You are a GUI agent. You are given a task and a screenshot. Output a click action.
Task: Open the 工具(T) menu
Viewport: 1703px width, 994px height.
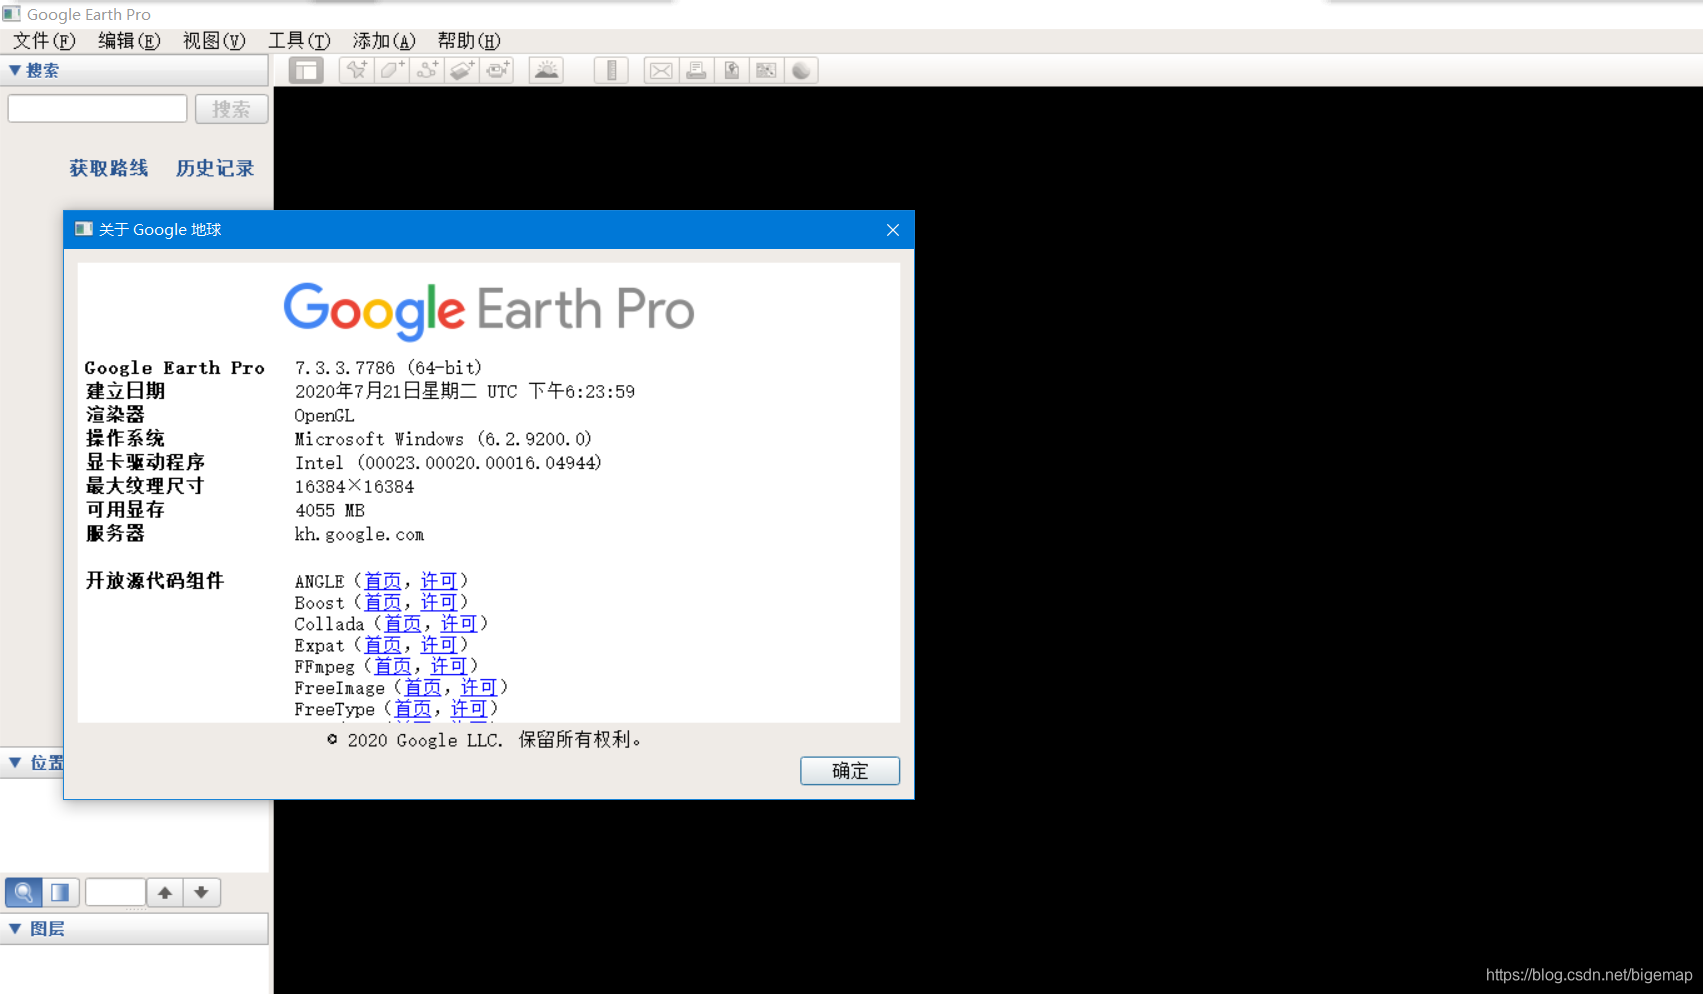[x=299, y=41]
